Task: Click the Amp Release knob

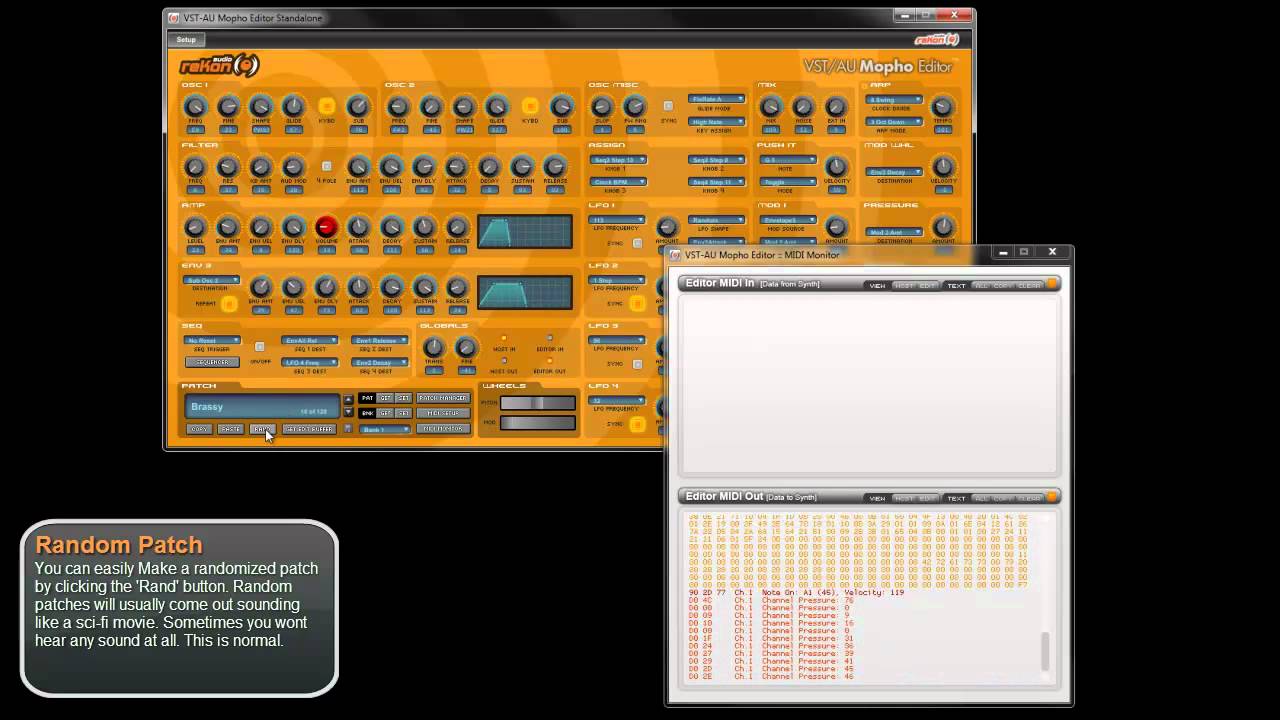Action: pos(457,227)
